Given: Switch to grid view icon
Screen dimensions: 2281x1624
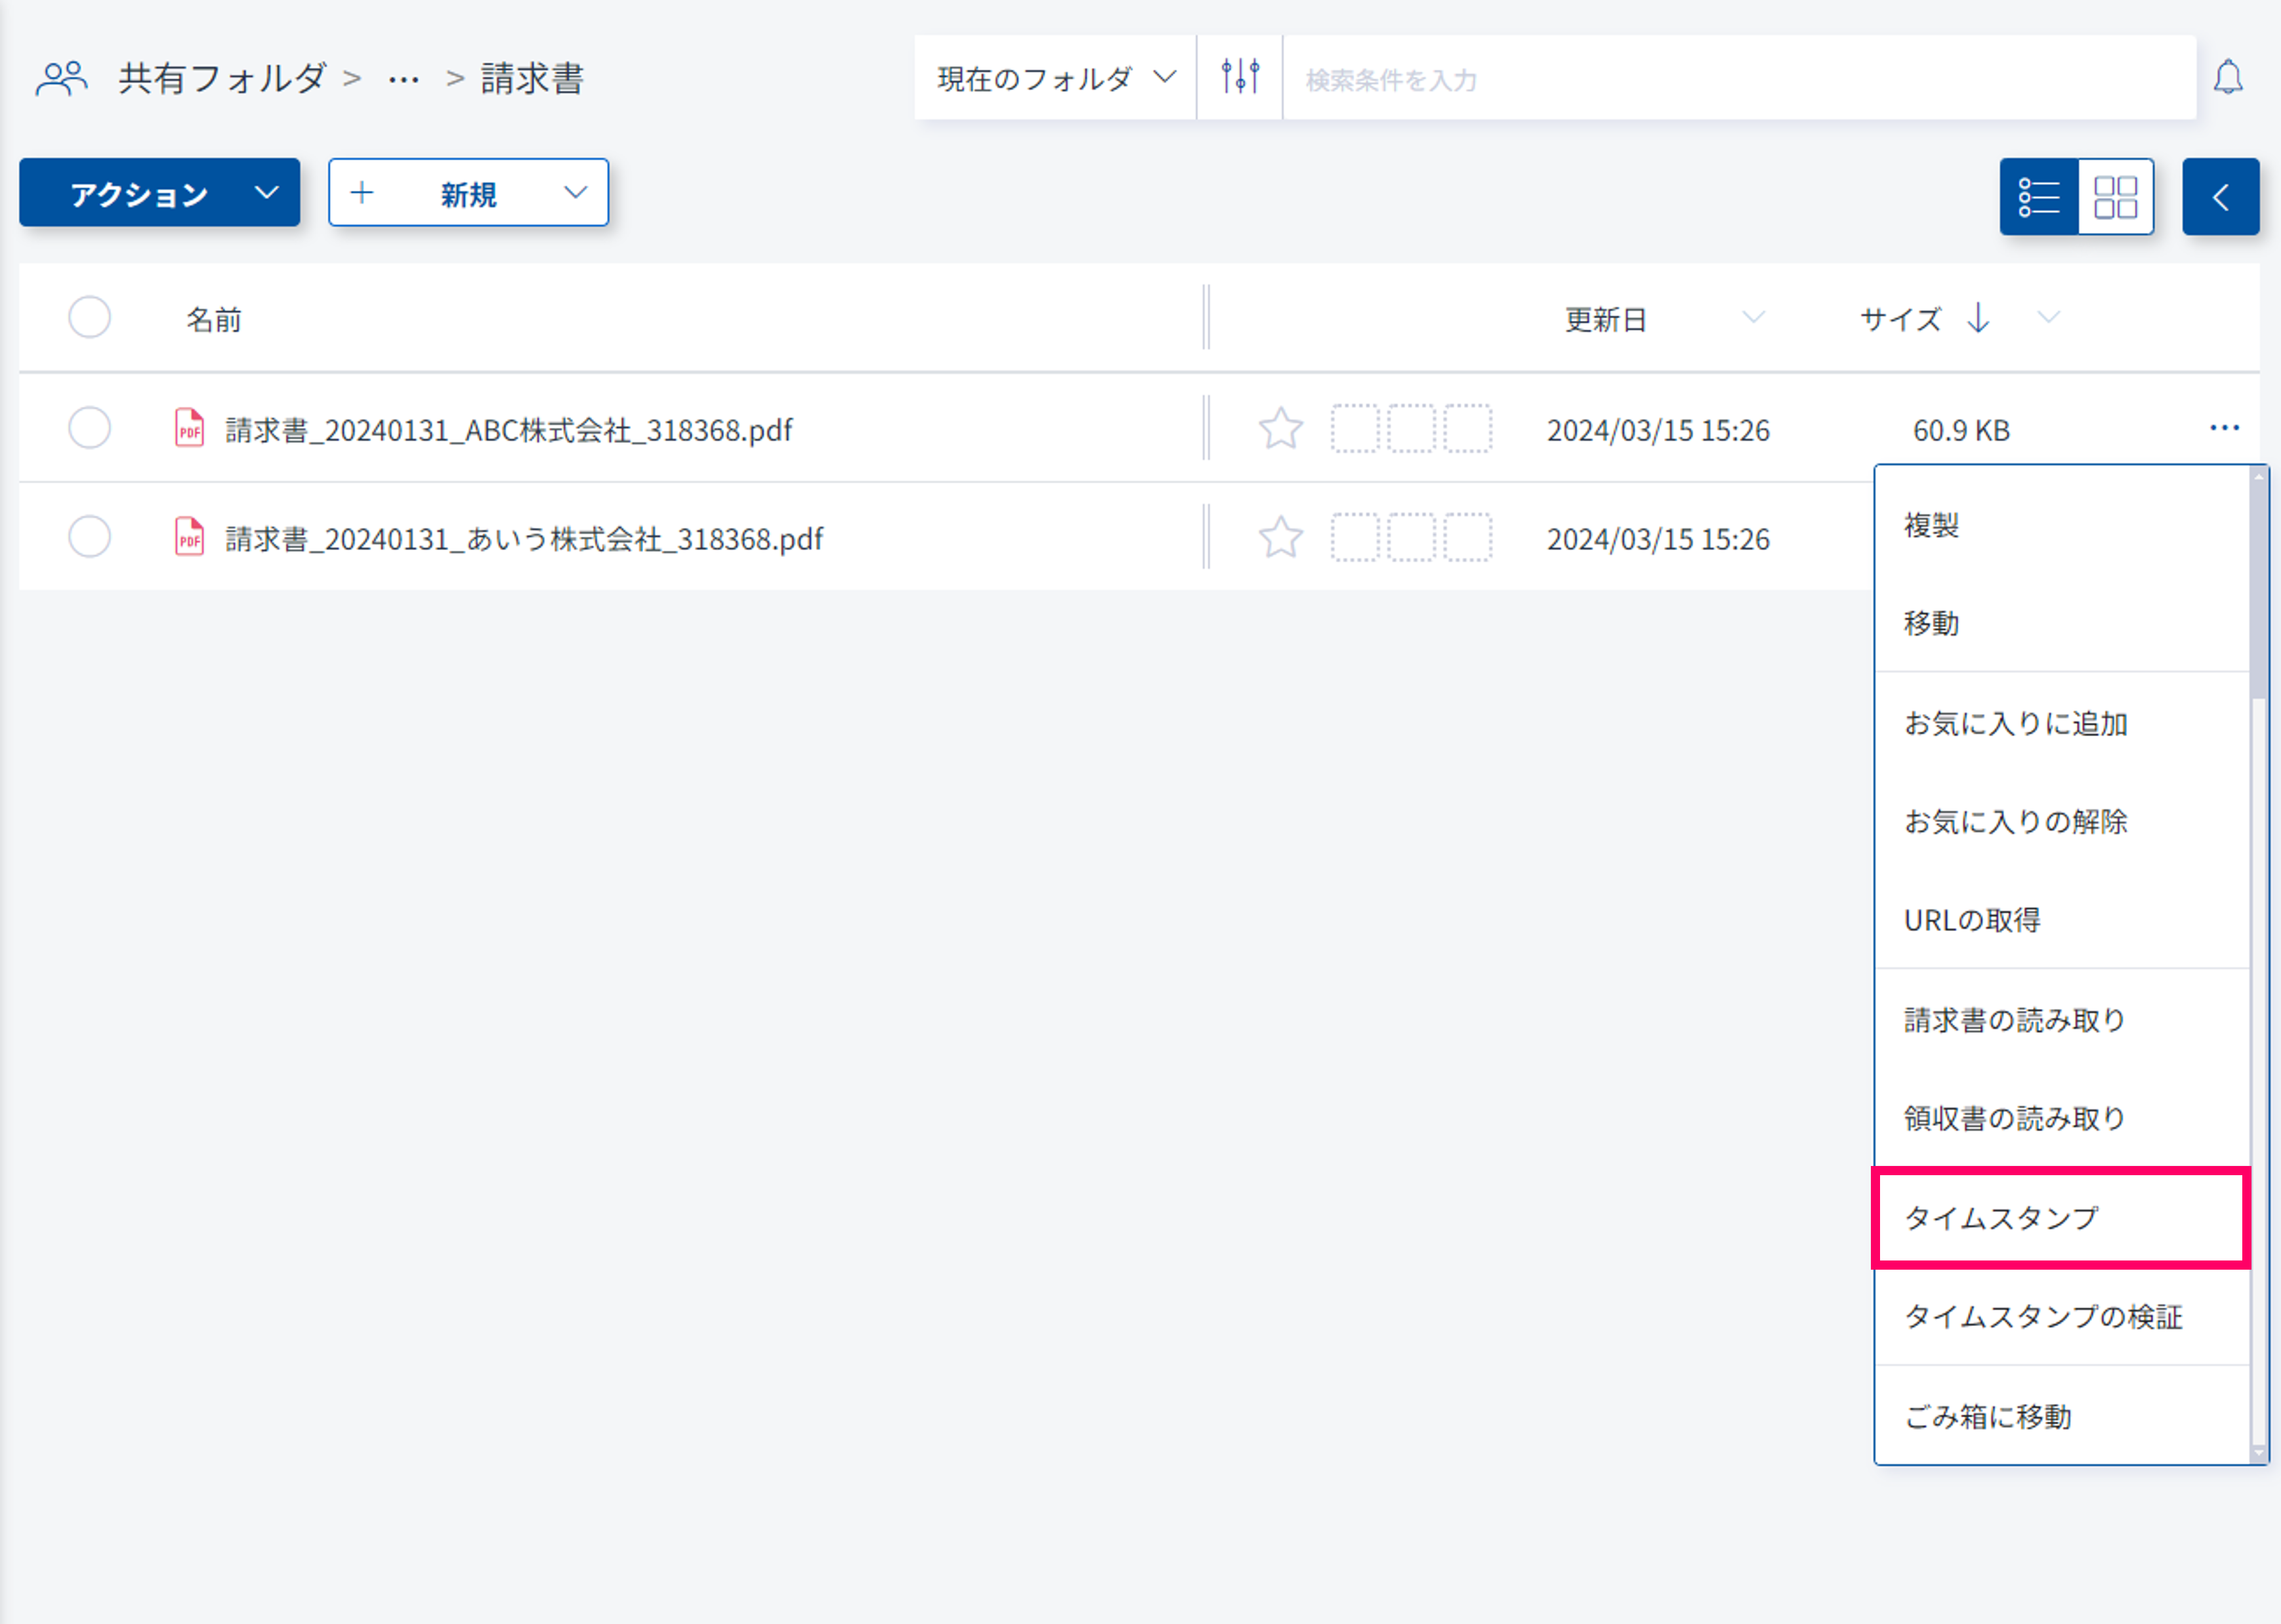Looking at the screenshot, I should coord(2115,196).
